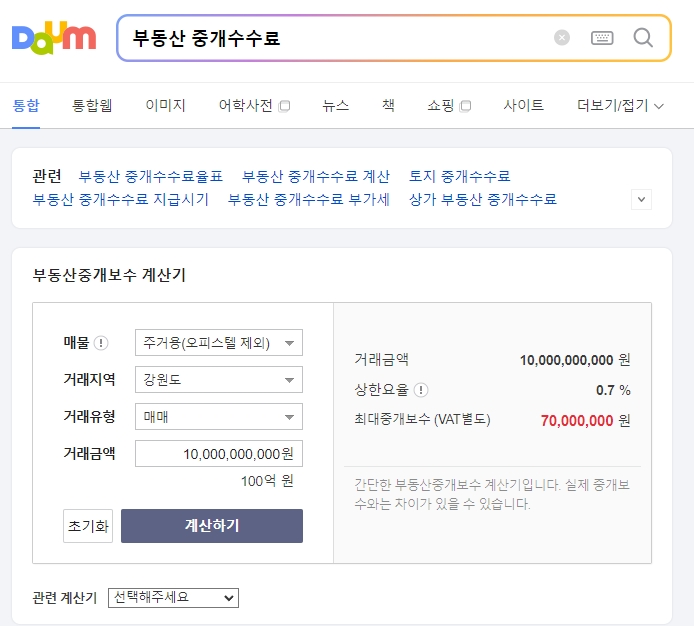Click the 거래금액 input field
Screen dimensions: 694x626
219,453
